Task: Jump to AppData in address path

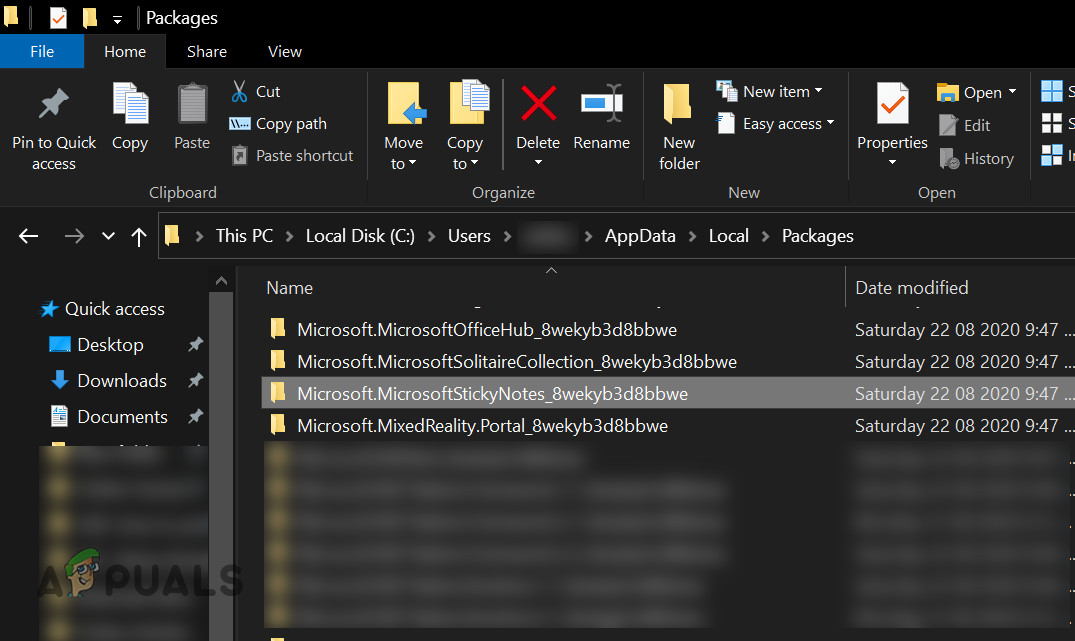Action: tap(640, 237)
